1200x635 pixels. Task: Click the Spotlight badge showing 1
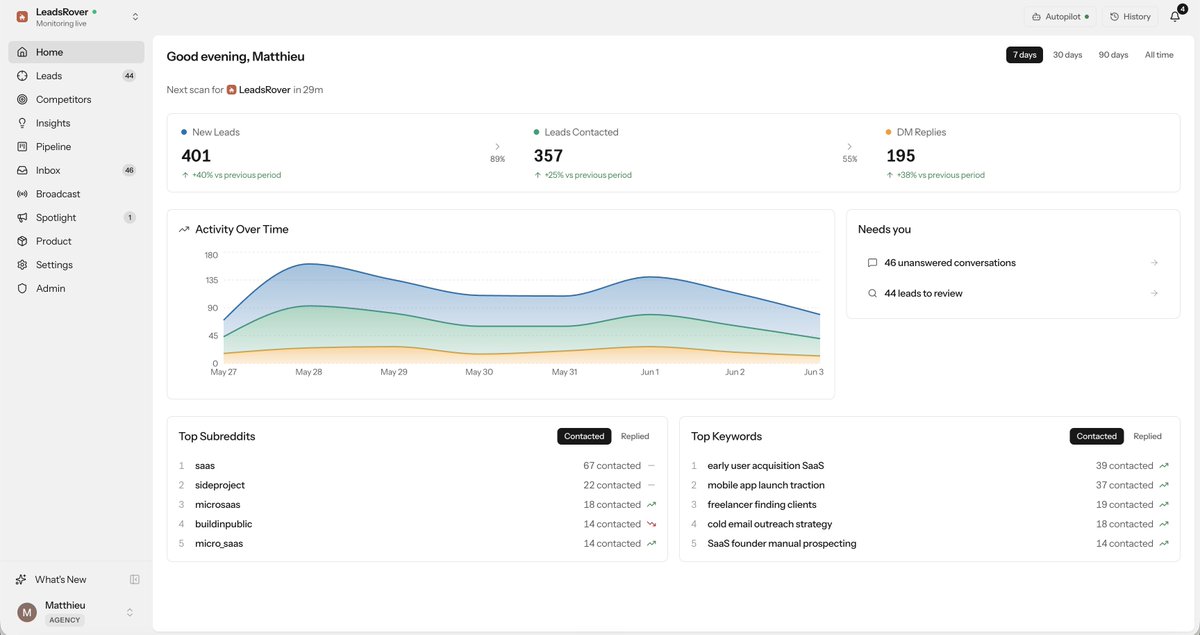pyautogui.click(x=129, y=218)
